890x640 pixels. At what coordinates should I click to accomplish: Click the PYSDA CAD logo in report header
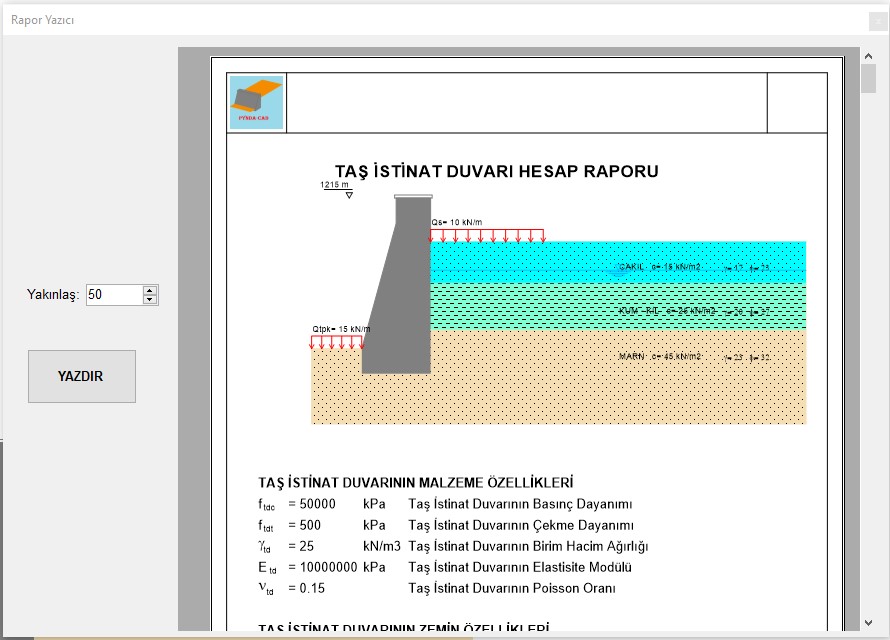tap(256, 102)
